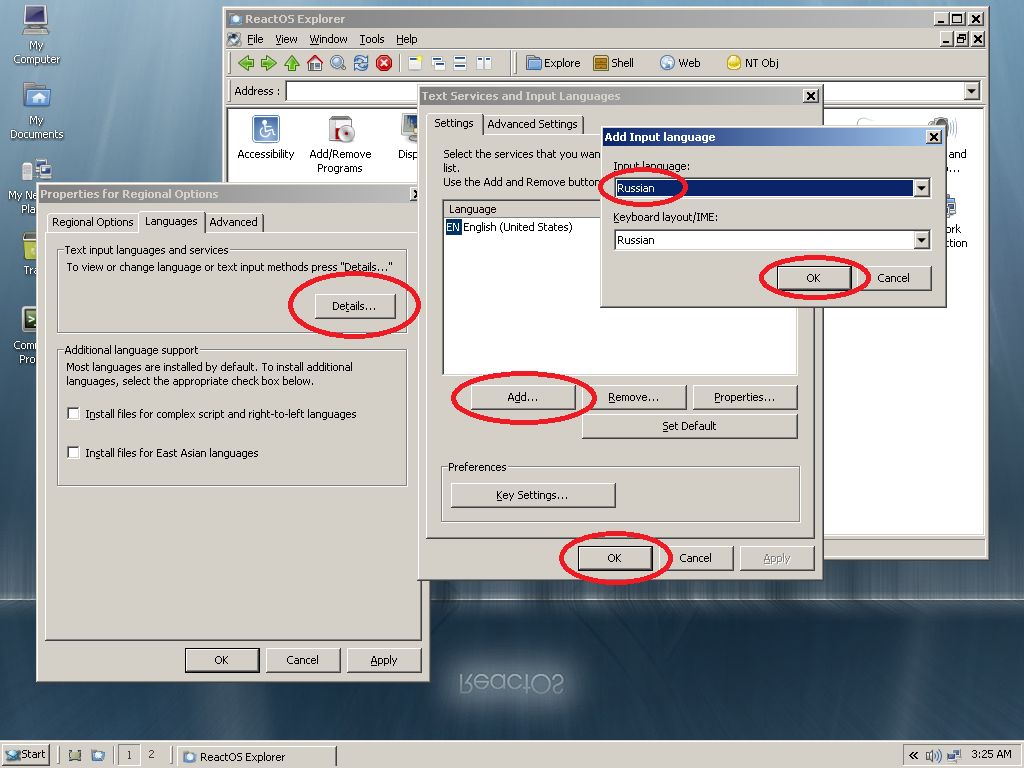Click the Search magnifier icon in toolbar
The image size is (1024, 768).
(338, 63)
